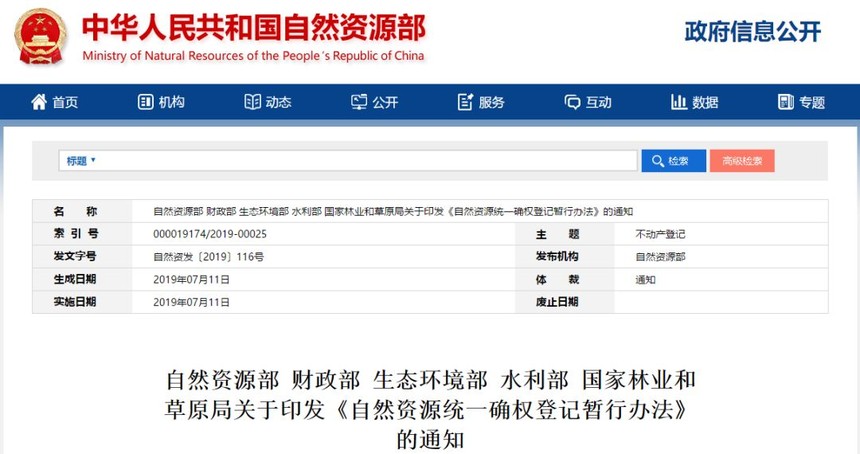This screenshot has width=860, height=454.
Task: Click the 高级检索 advanced search button
Action: click(742, 161)
